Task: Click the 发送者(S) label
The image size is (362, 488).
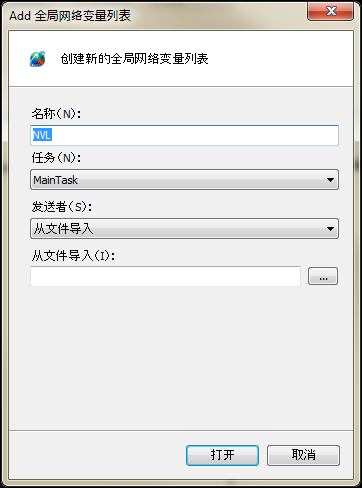Action: (62, 207)
